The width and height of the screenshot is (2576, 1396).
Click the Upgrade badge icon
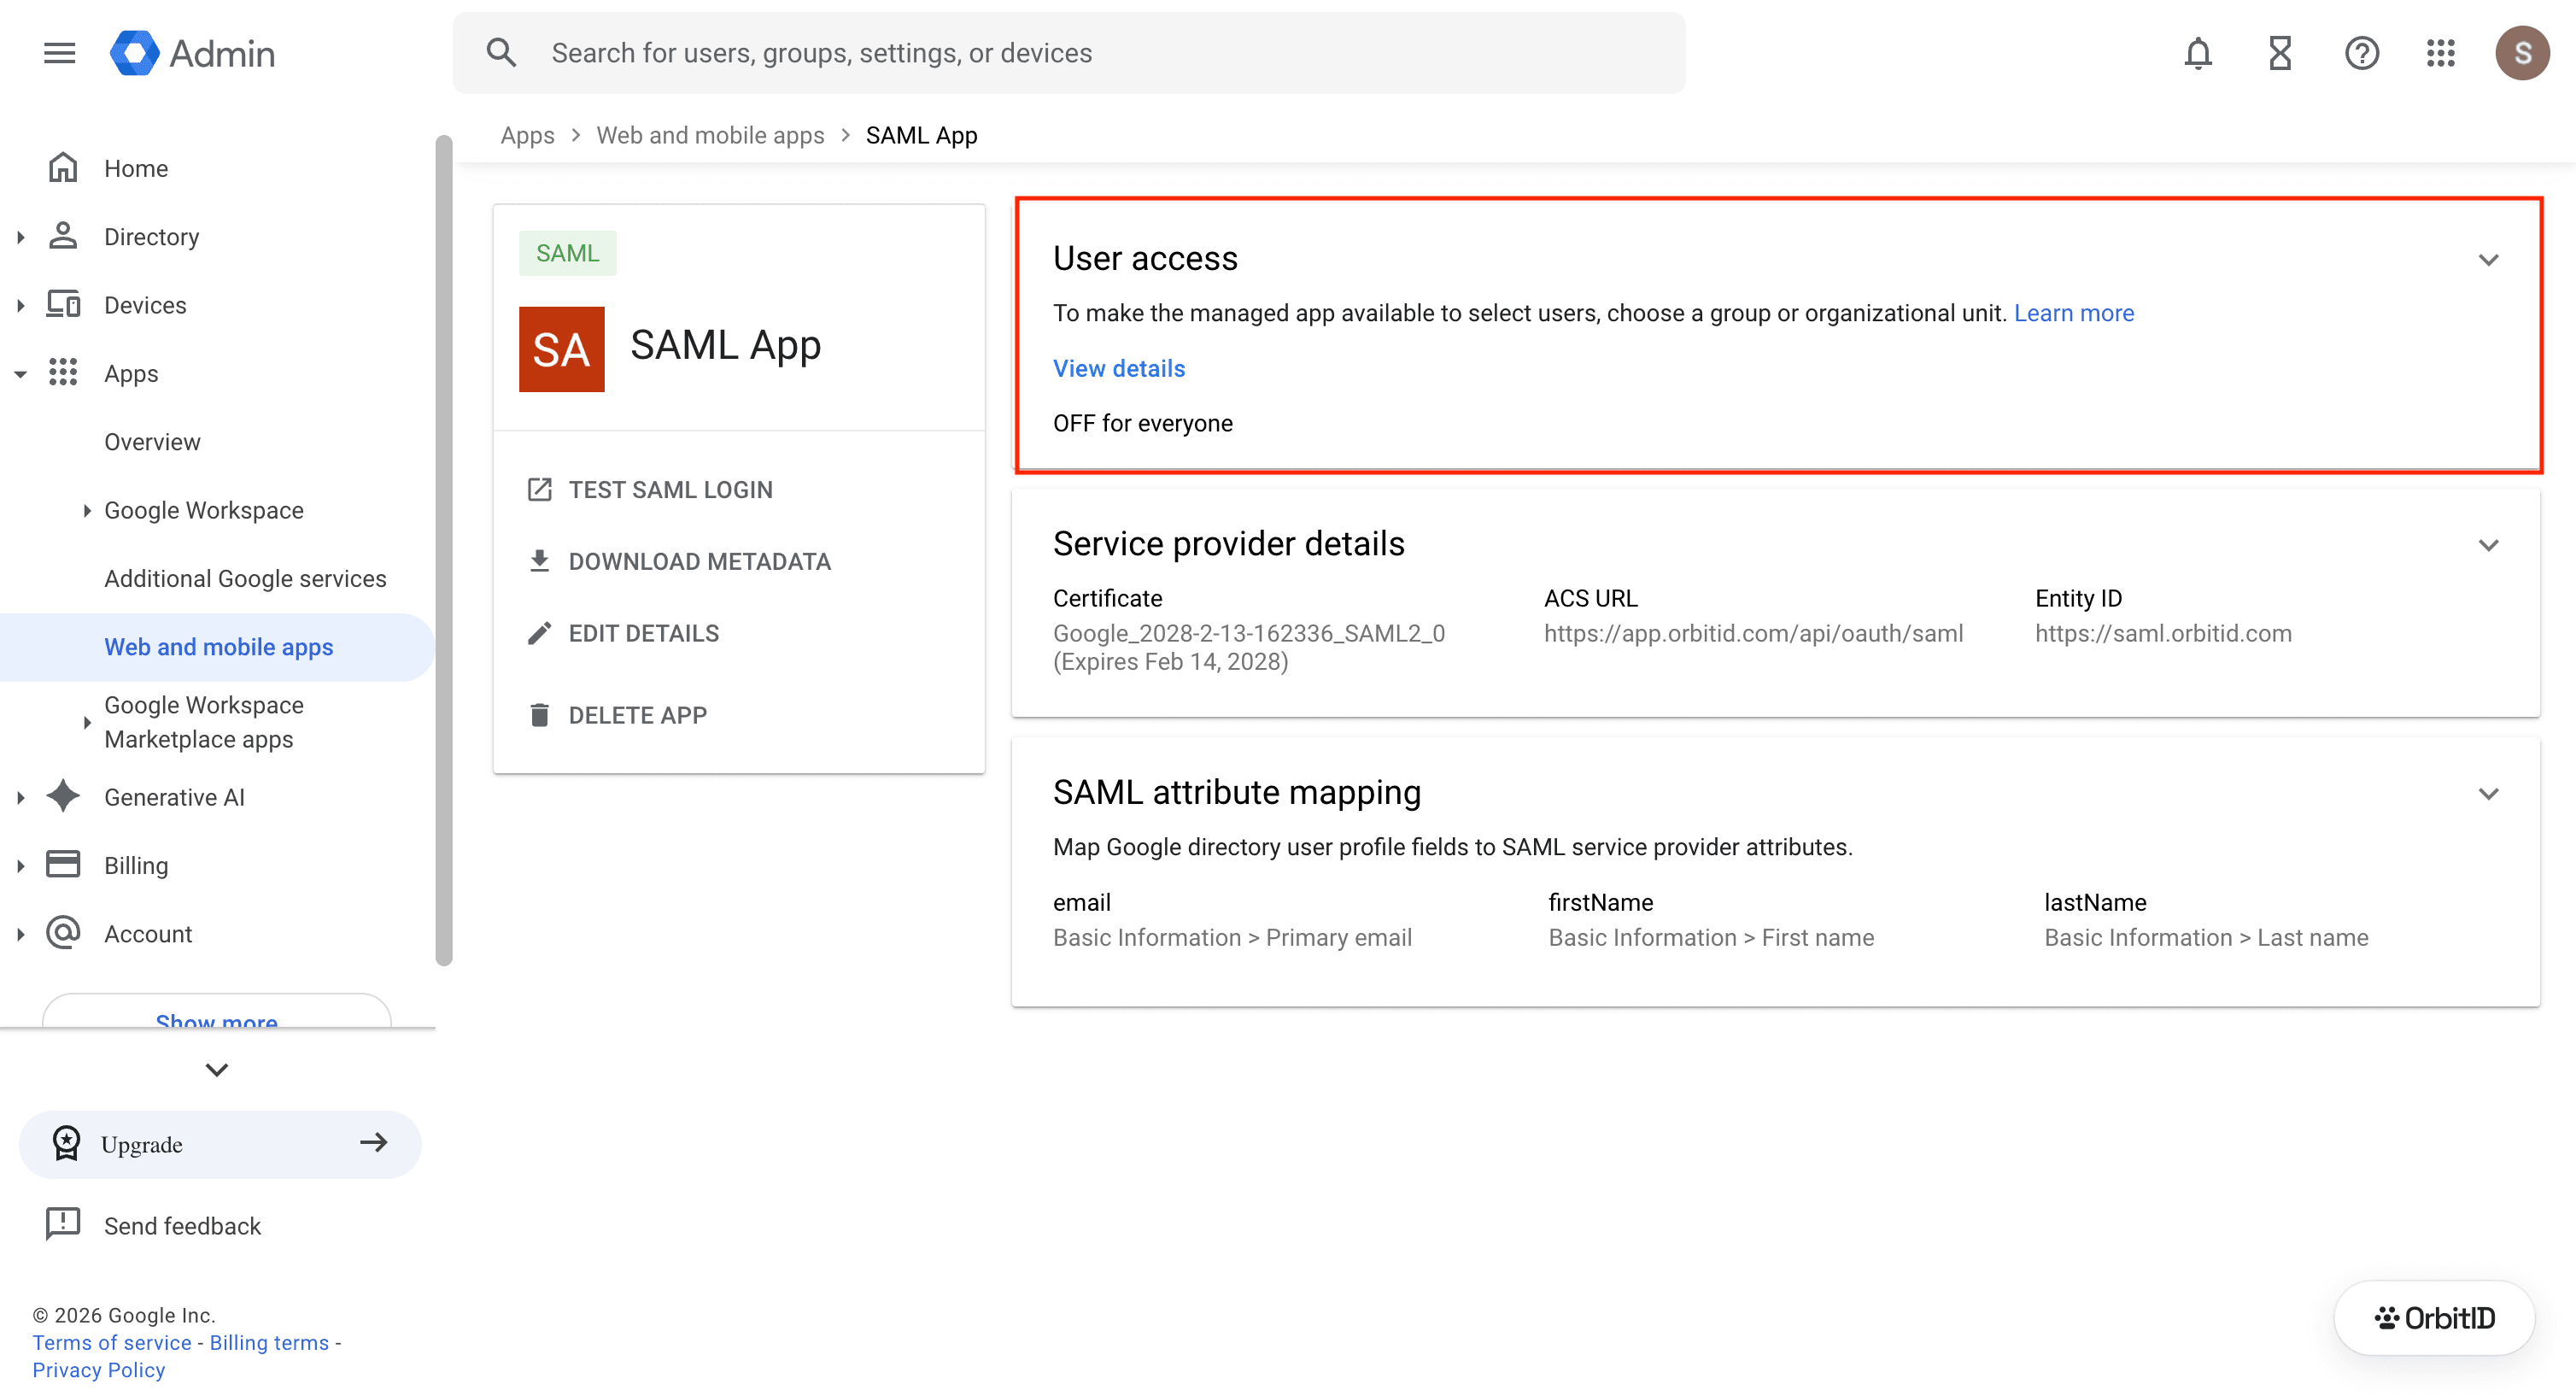pyautogui.click(x=66, y=1143)
